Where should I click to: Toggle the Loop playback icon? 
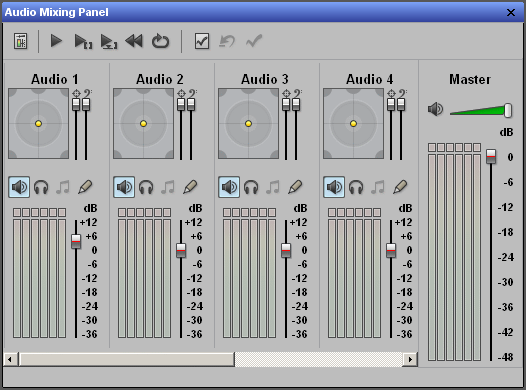click(160, 41)
